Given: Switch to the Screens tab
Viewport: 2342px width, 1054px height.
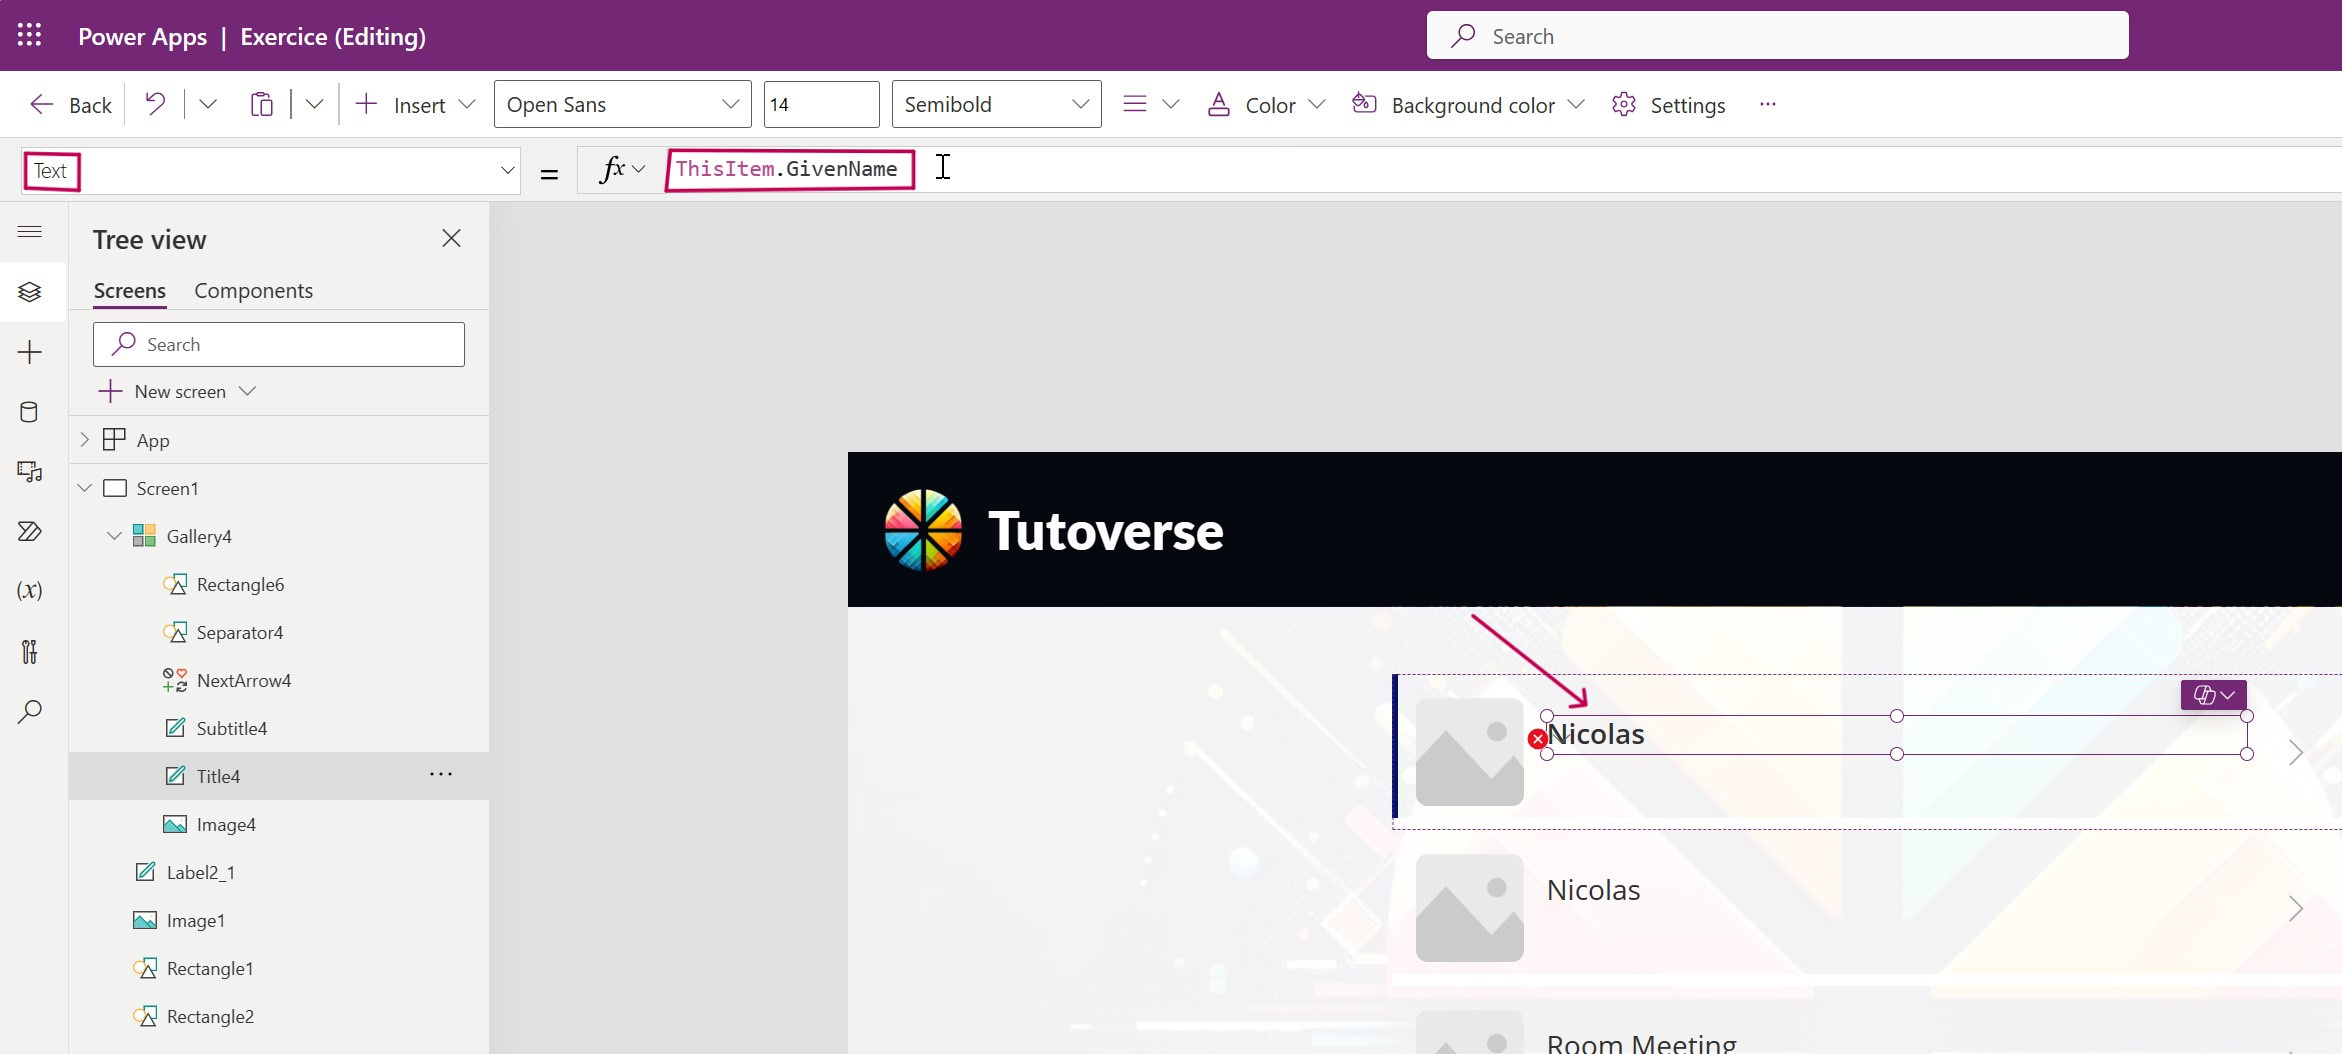Looking at the screenshot, I should click(x=130, y=291).
